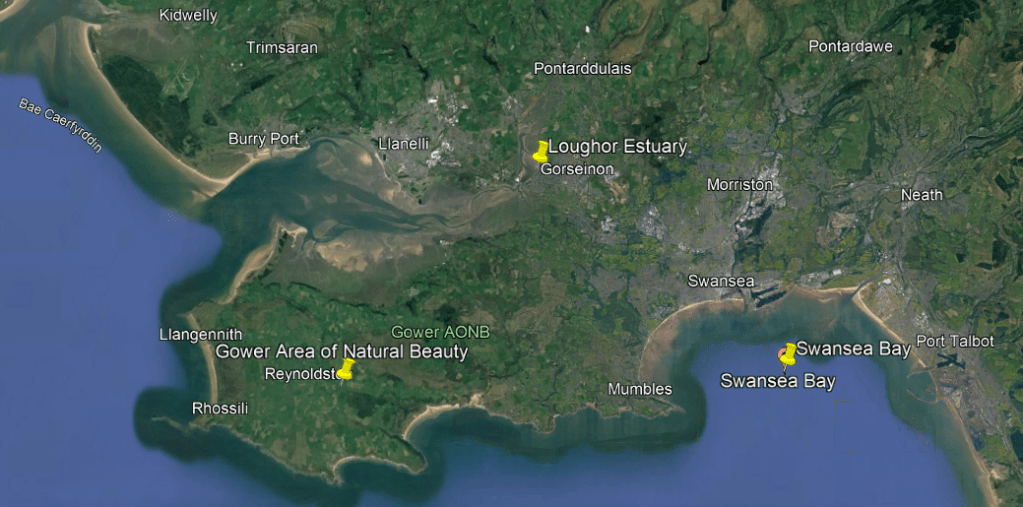Image resolution: width=1023 pixels, height=507 pixels.
Task: Select the Port Talbot label
Action: coord(954,341)
